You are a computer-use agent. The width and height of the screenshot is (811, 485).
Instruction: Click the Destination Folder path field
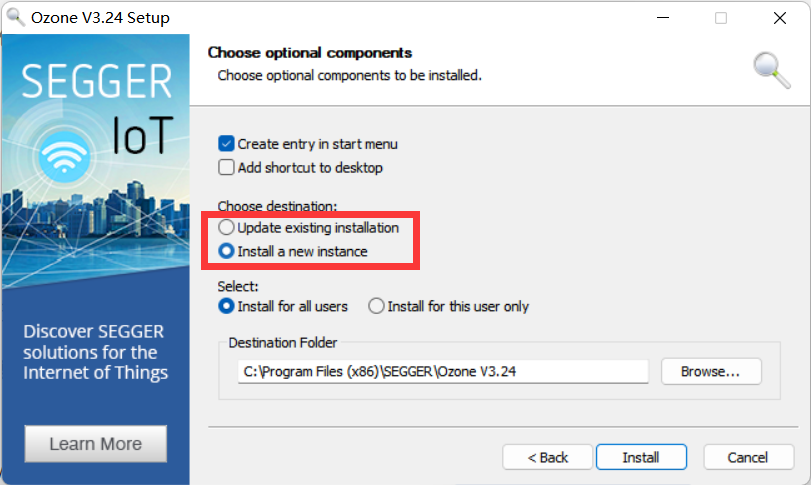point(443,372)
